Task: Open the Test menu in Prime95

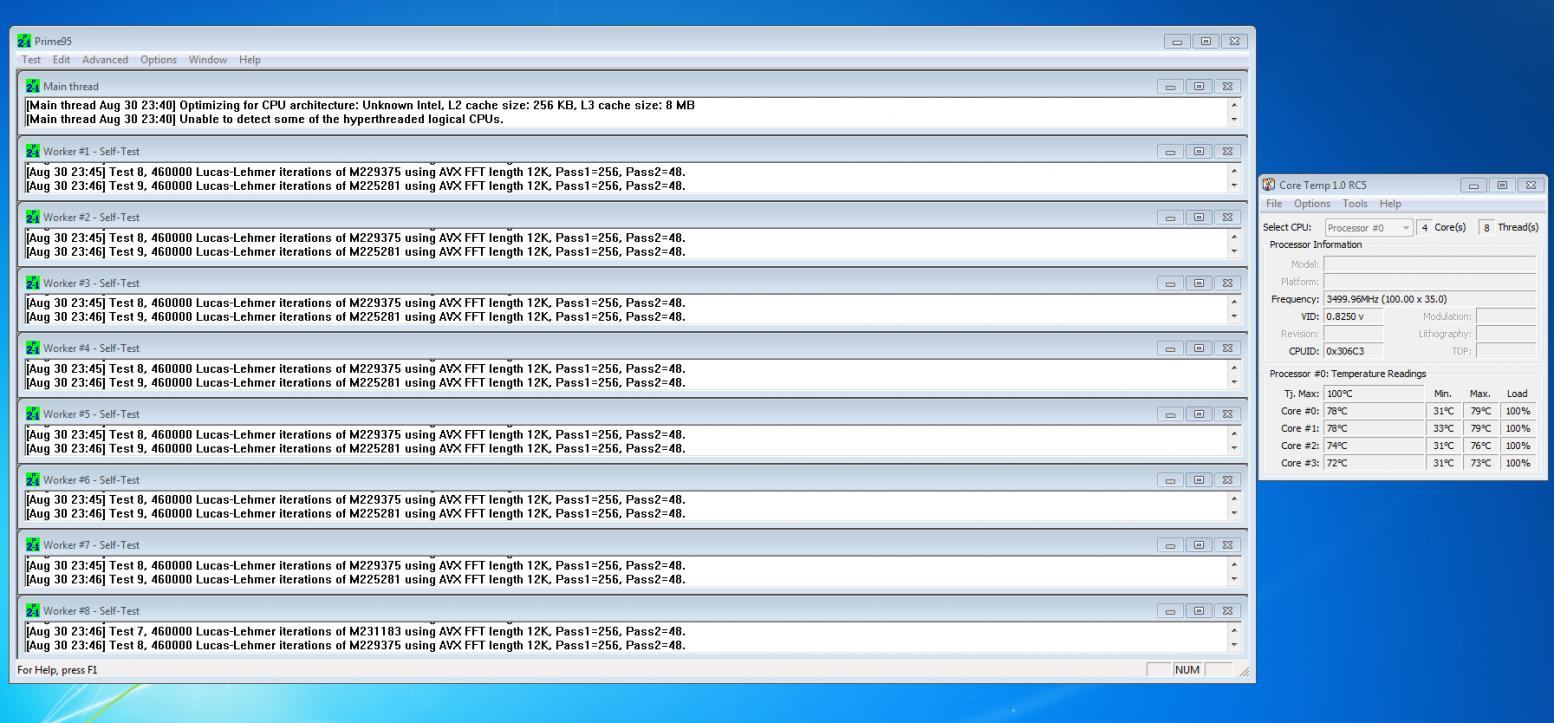Action: [33, 60]
